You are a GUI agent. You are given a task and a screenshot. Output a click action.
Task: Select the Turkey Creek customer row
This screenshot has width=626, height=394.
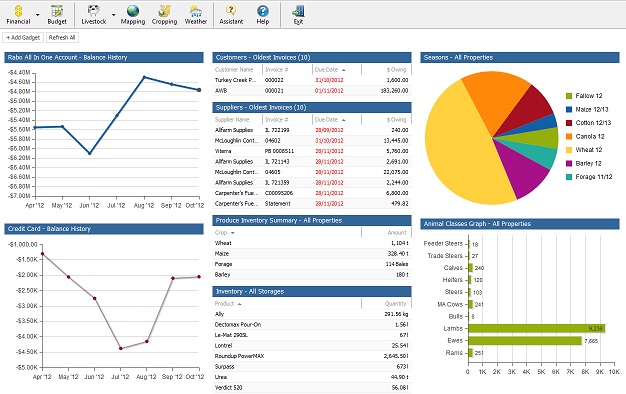pos(312,80)
